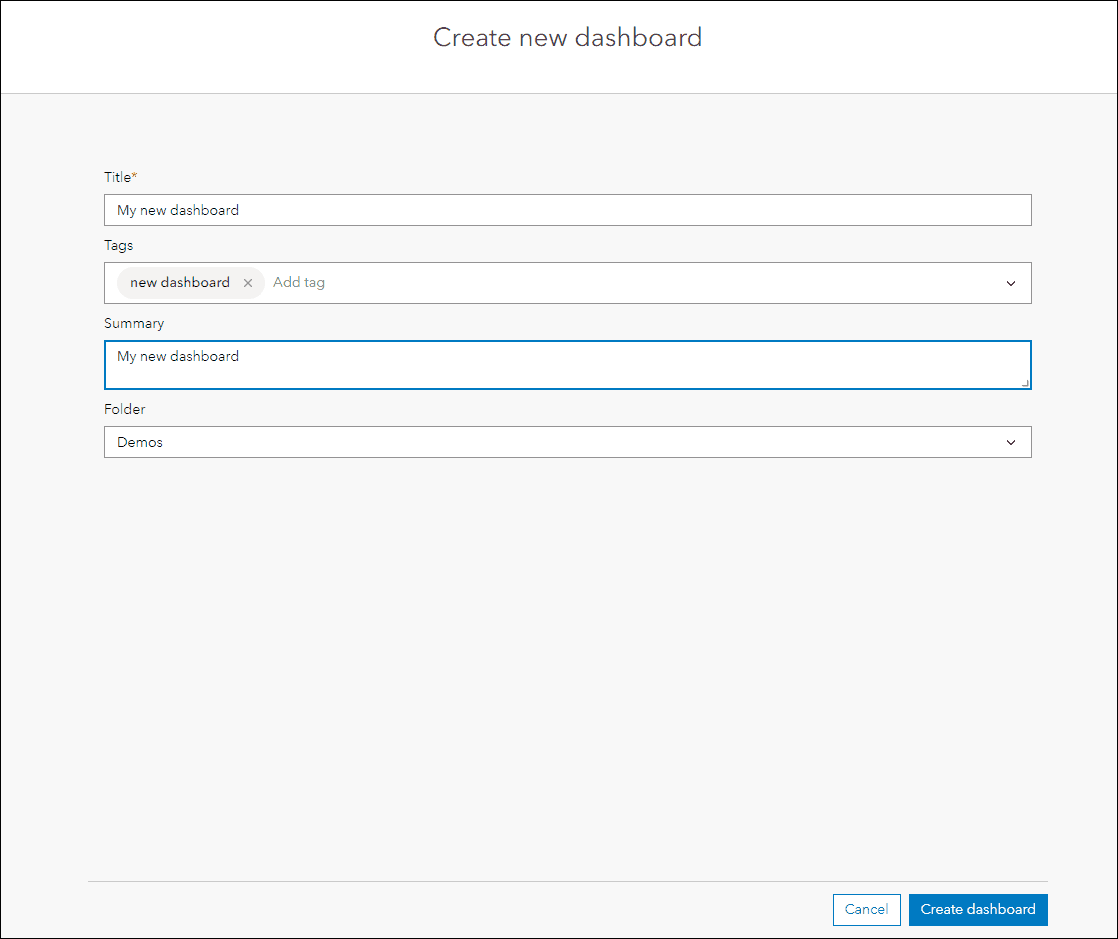Viewport: 1118px width, 939px height.
Task: Click the Folder dropdown chevron
Action: [1011, 441]
